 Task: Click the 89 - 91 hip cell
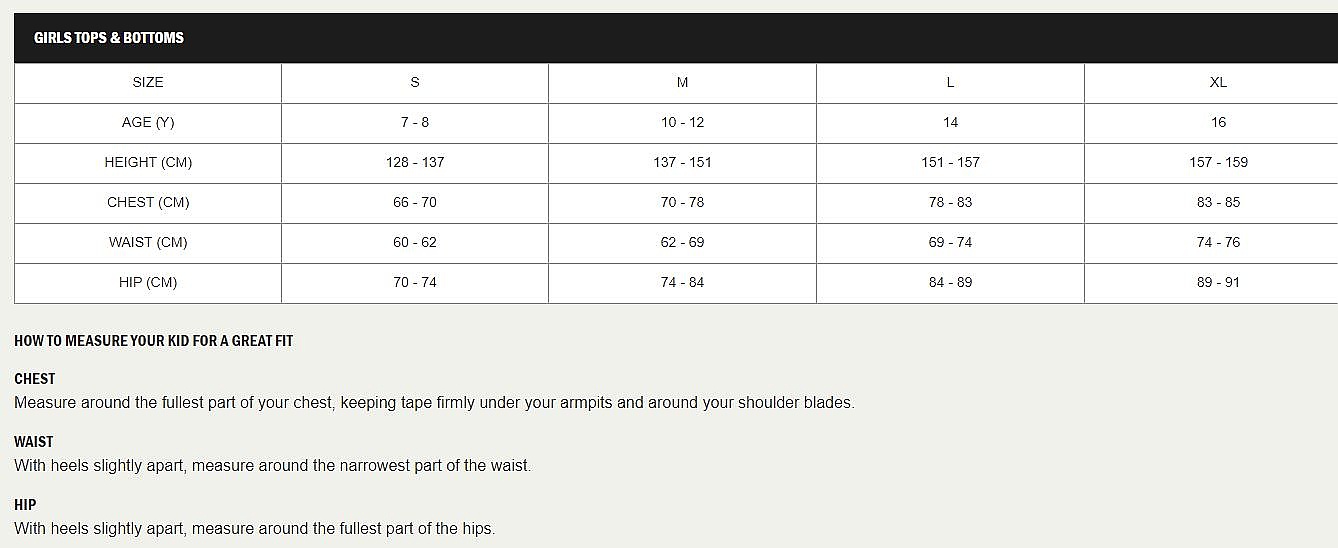pos(1218,282)
